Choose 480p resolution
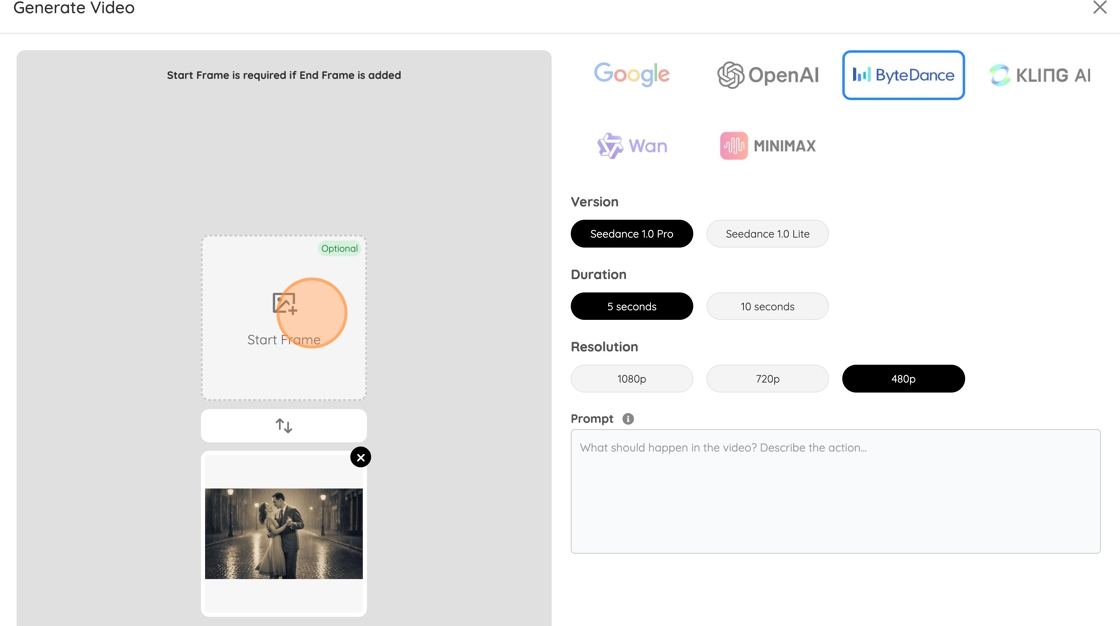 [904, 379]
